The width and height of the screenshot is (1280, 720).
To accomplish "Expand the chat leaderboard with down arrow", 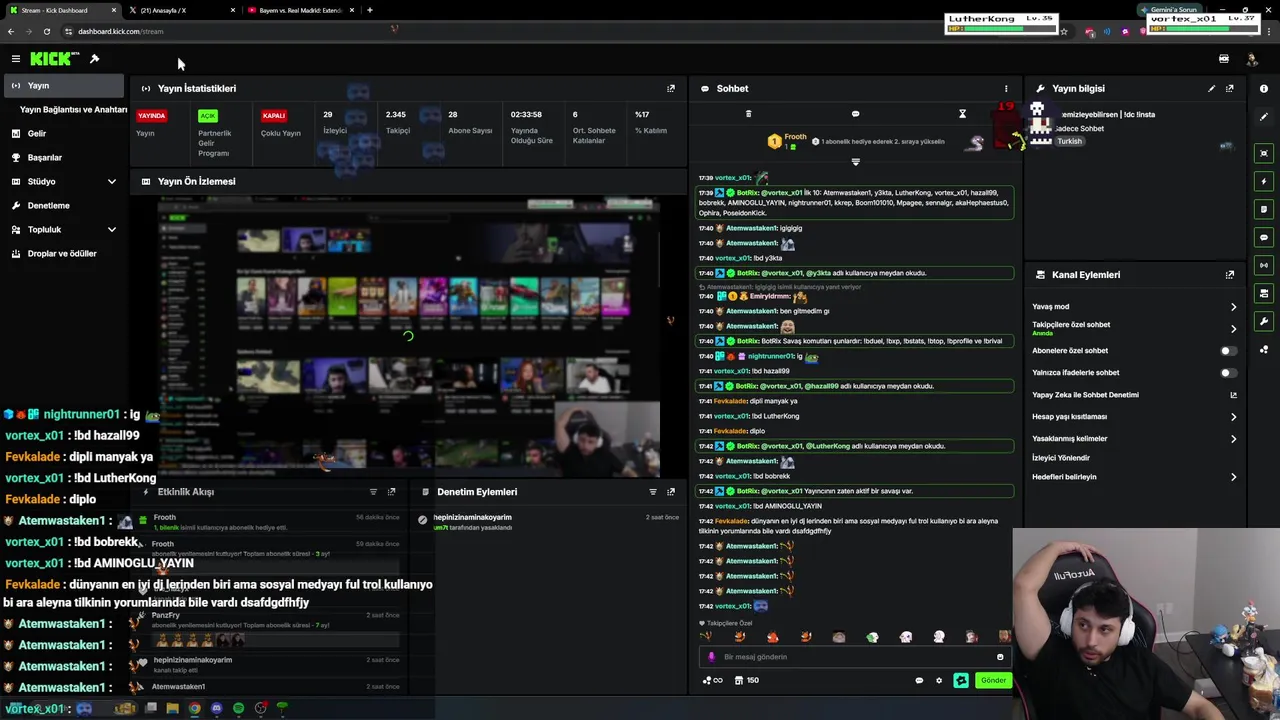I will [x=855, y=161].
